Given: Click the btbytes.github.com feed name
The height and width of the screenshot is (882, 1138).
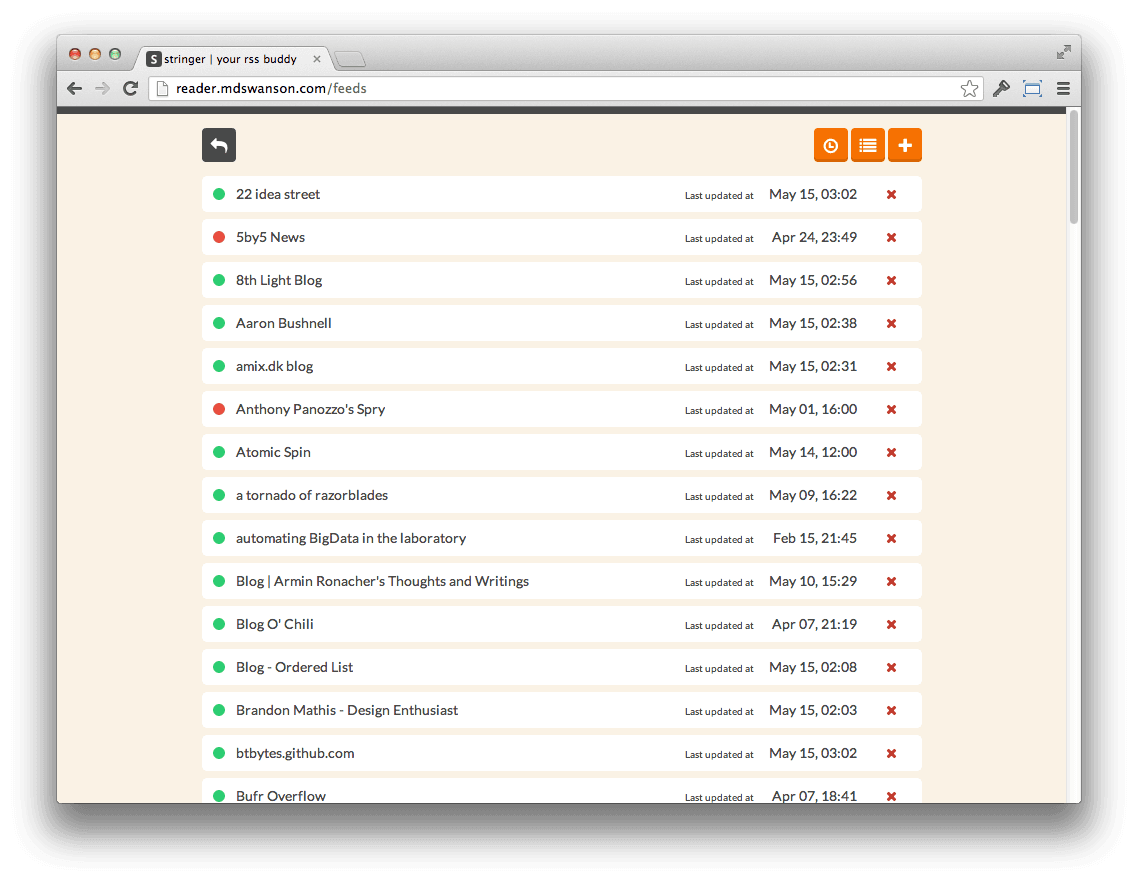Looking at the screenshot, I should (295, 754).
